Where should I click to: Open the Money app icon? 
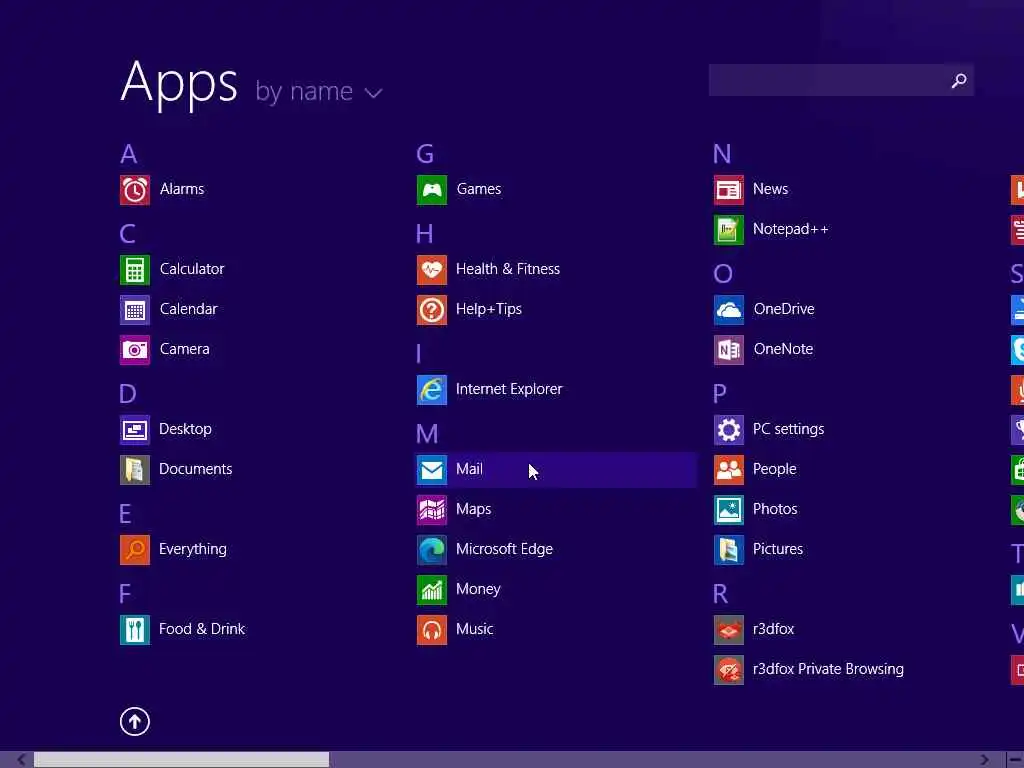click(x=432, y=590)
